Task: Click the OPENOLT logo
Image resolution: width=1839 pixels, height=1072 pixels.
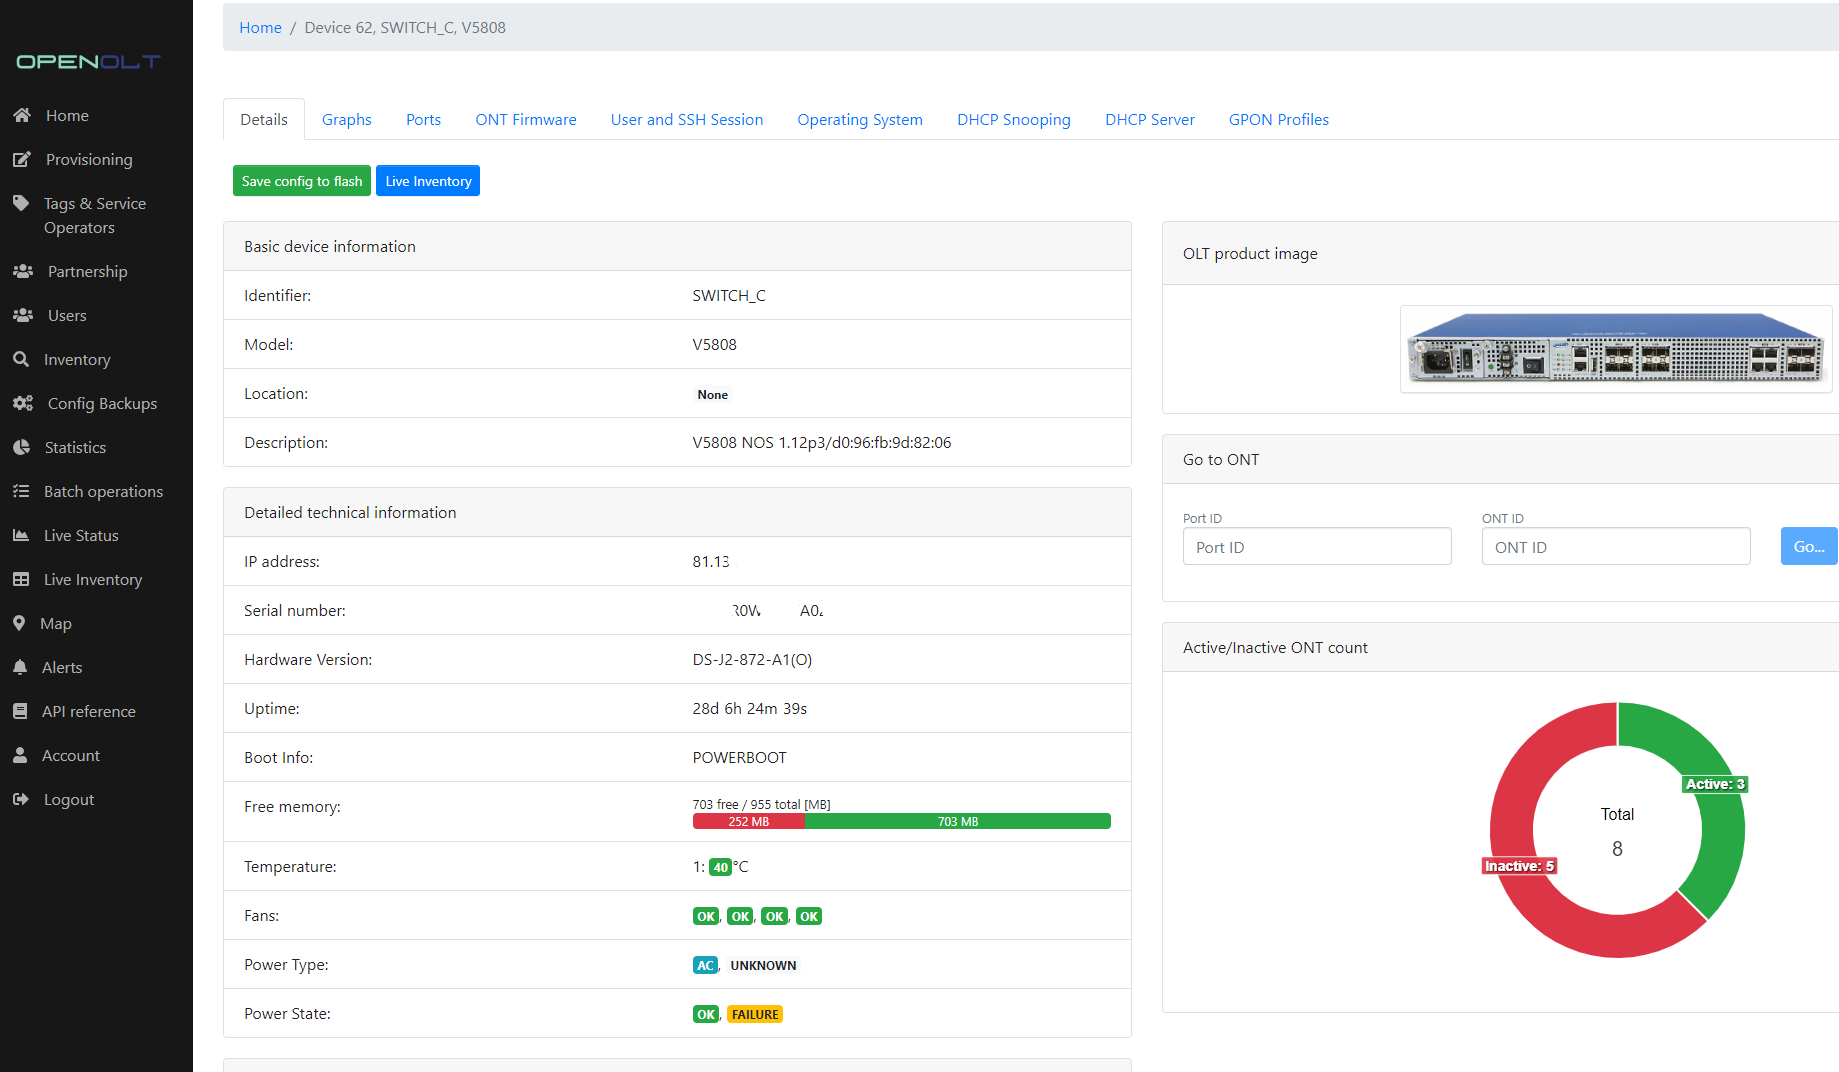Action: [x=88, y=62]
